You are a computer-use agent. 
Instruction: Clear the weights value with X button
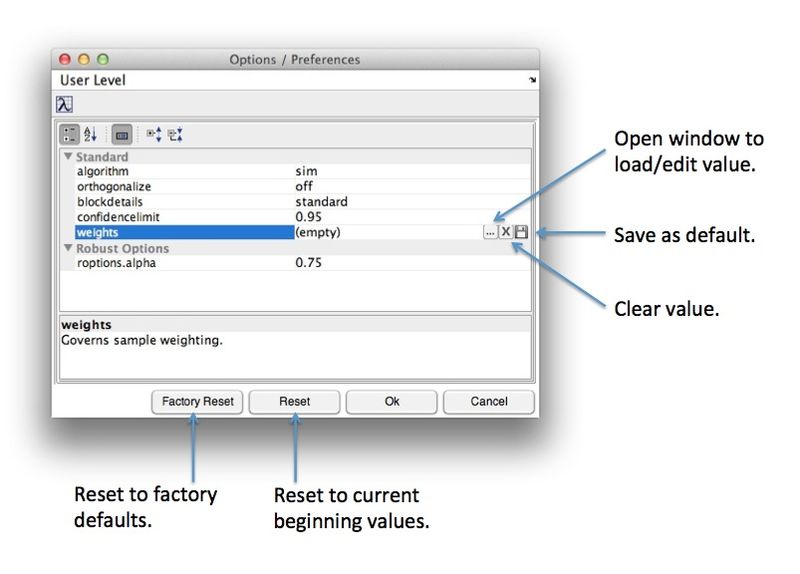(505, 232)
